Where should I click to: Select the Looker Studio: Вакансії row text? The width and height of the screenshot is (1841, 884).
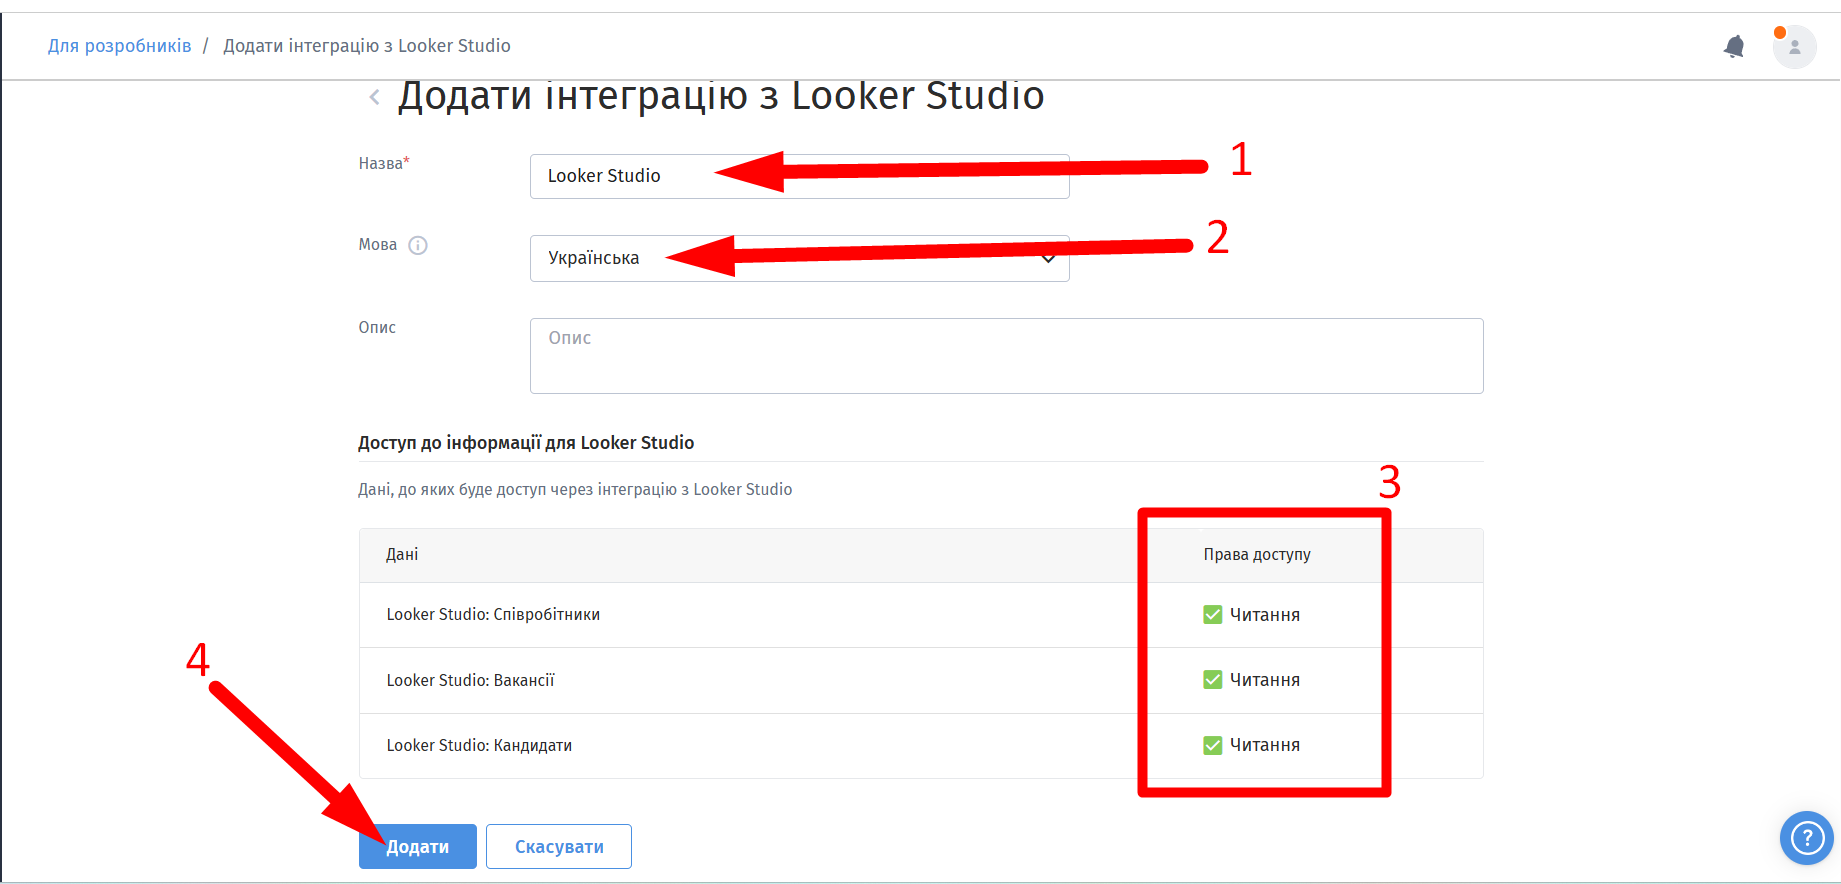click(x=470, y=680)
